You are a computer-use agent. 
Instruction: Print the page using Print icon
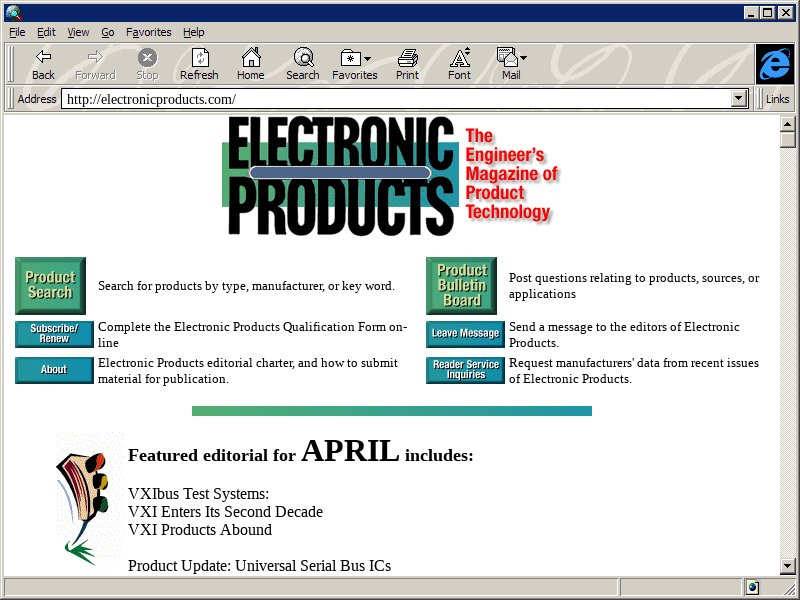point(407,64)
